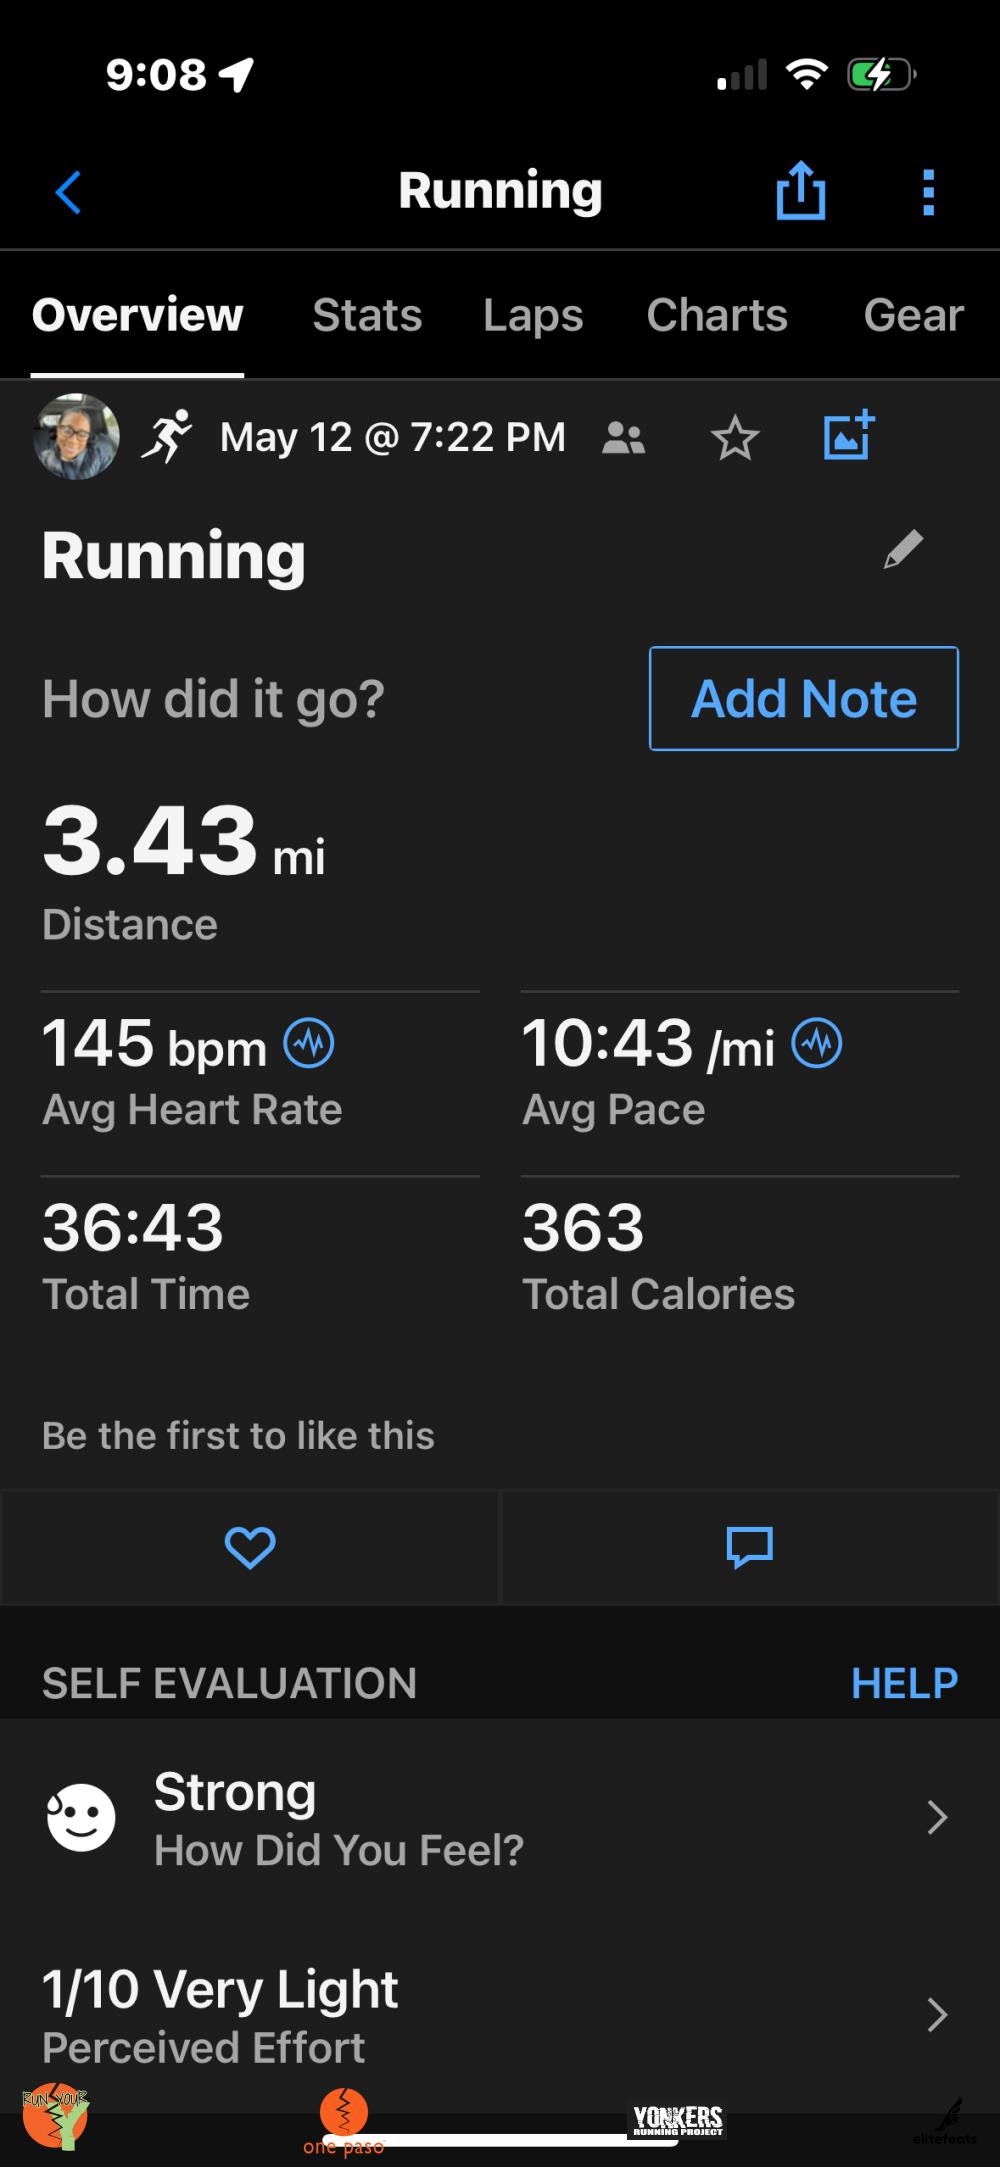Tap the Avg Heart Rate chart icon
The image size is (1000, 2167).
pyautogui.click(x=309, y=1044)
